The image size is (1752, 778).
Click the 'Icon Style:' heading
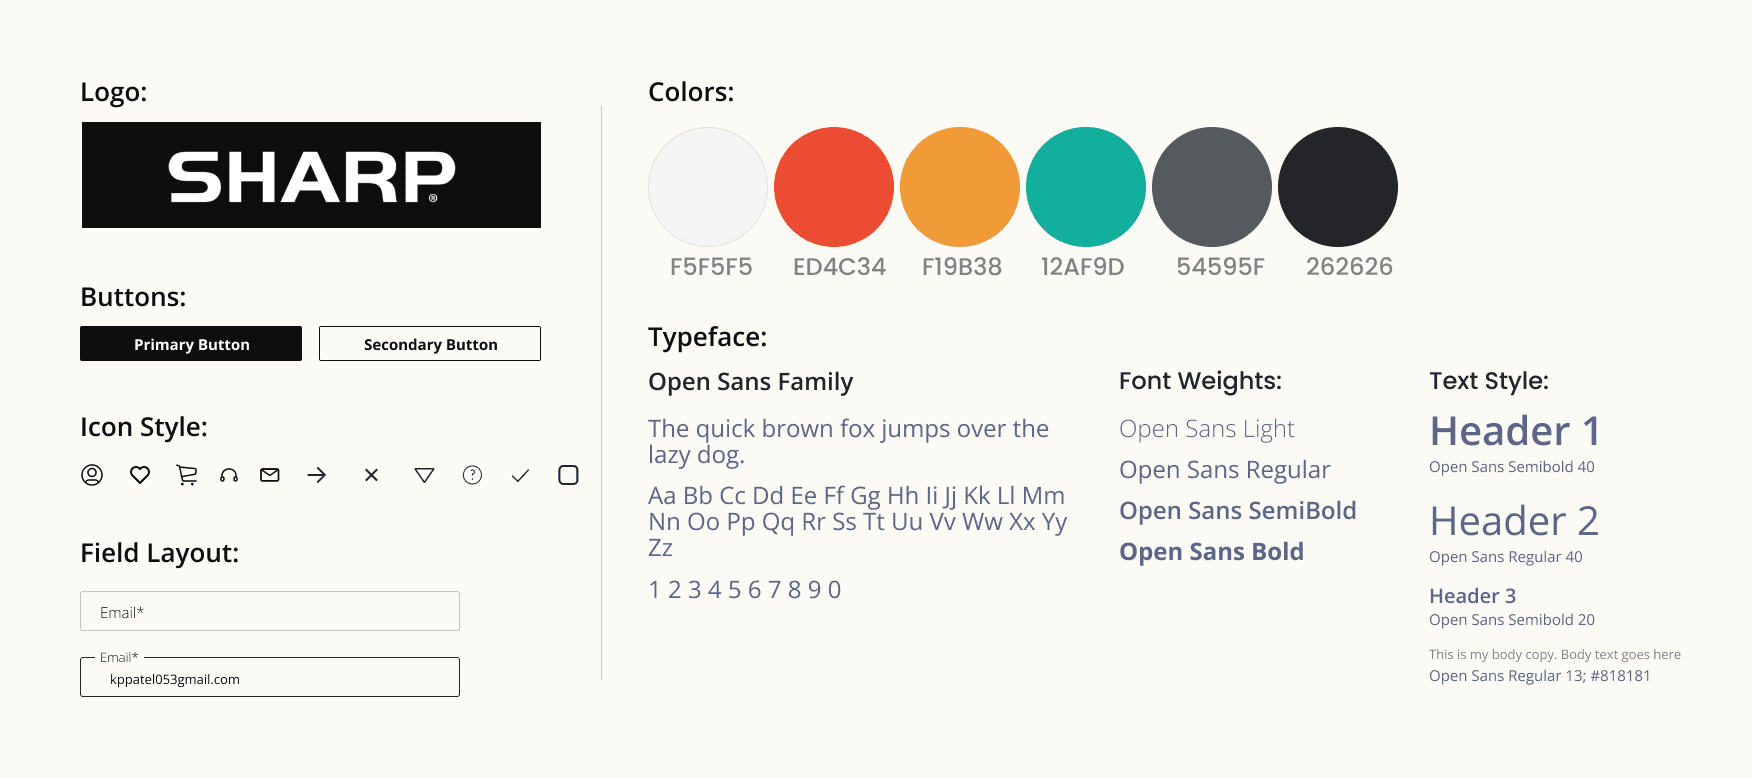(144, 427)
